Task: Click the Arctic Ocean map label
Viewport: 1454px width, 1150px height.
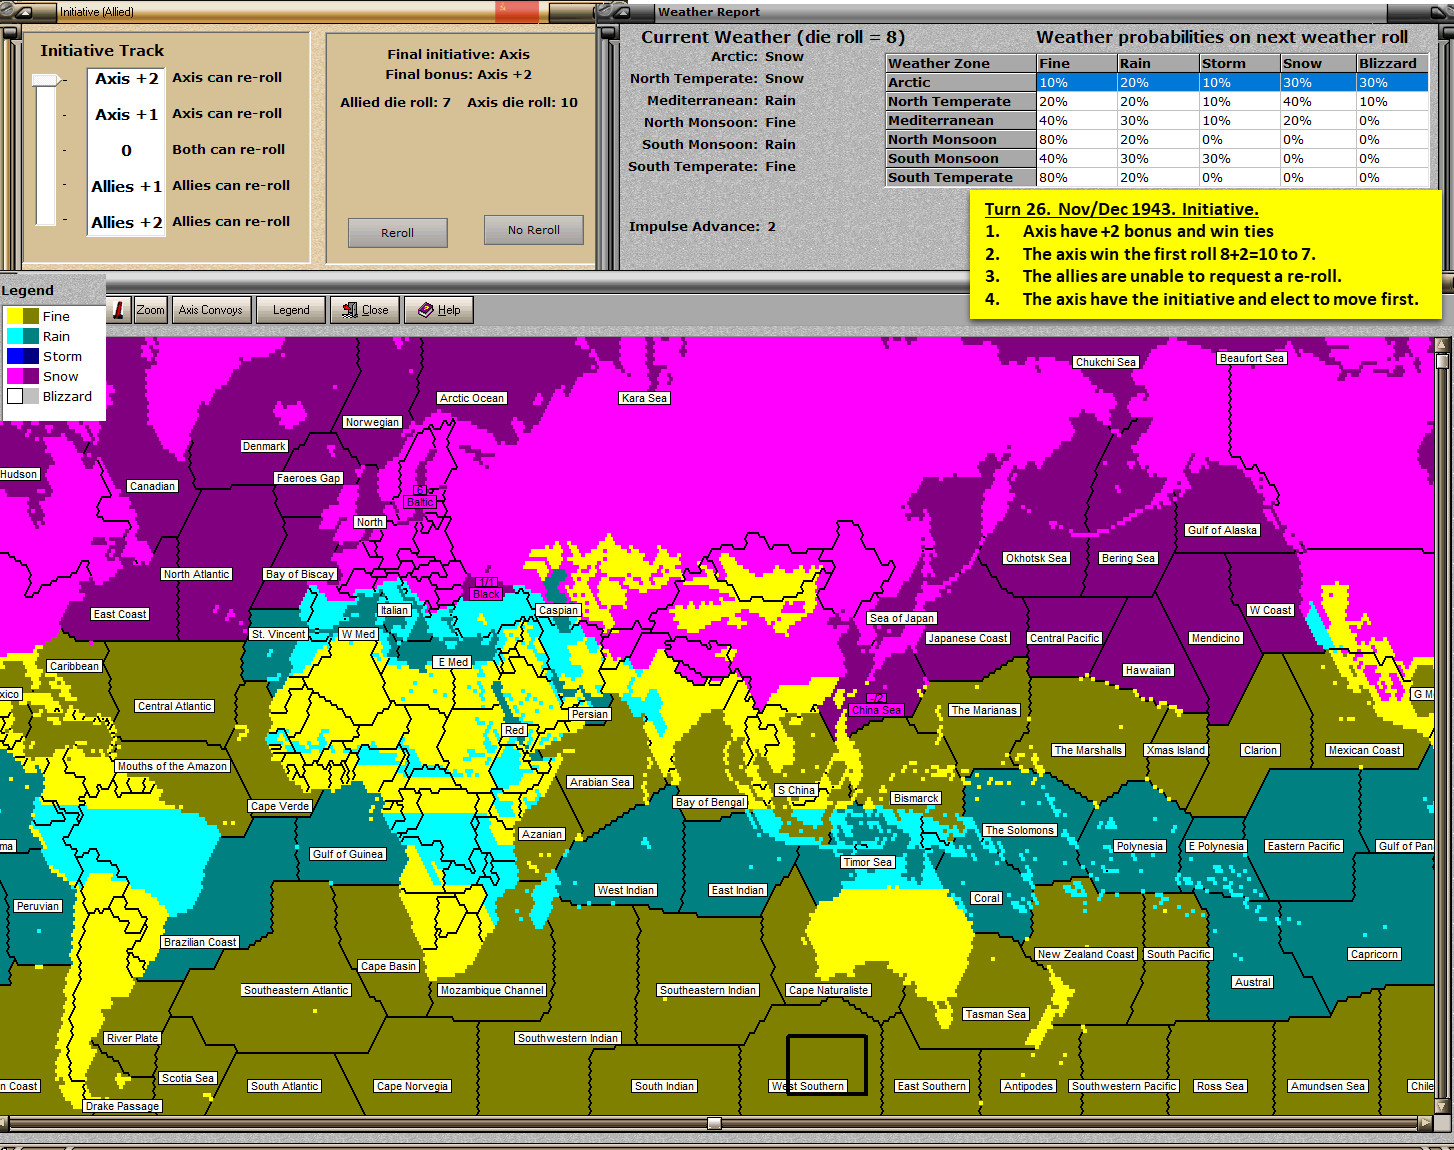Action: [x=472, y=398]
